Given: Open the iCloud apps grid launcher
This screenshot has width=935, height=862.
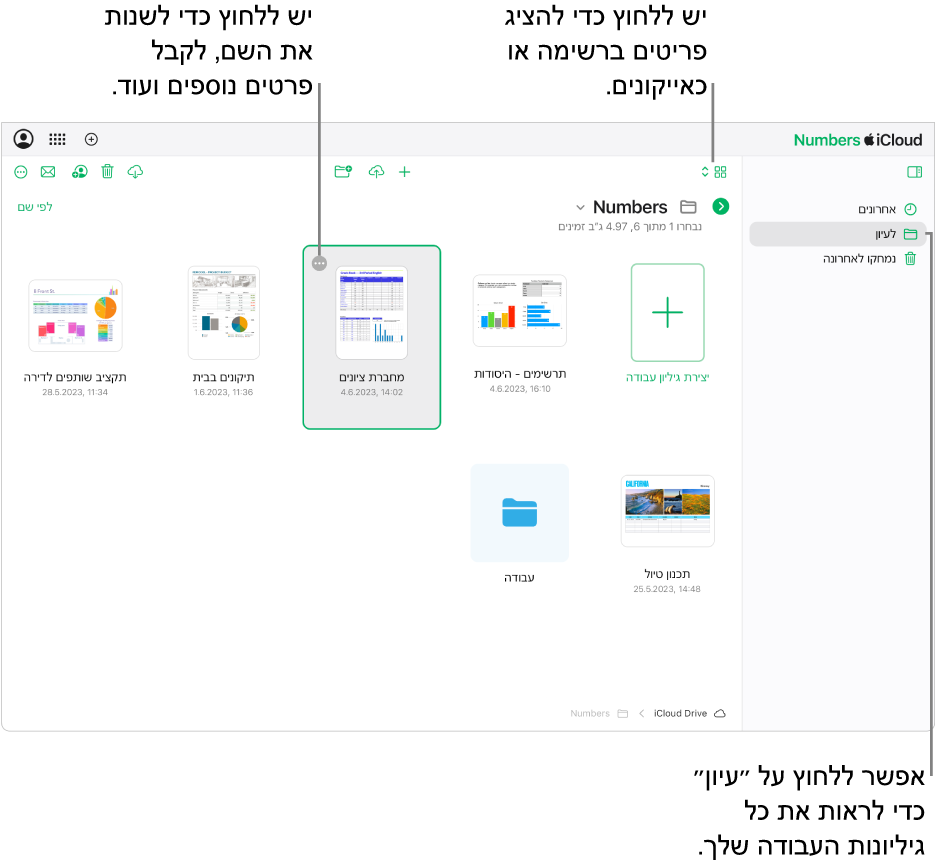Looking at the screenshot, I should coord(57,139).
